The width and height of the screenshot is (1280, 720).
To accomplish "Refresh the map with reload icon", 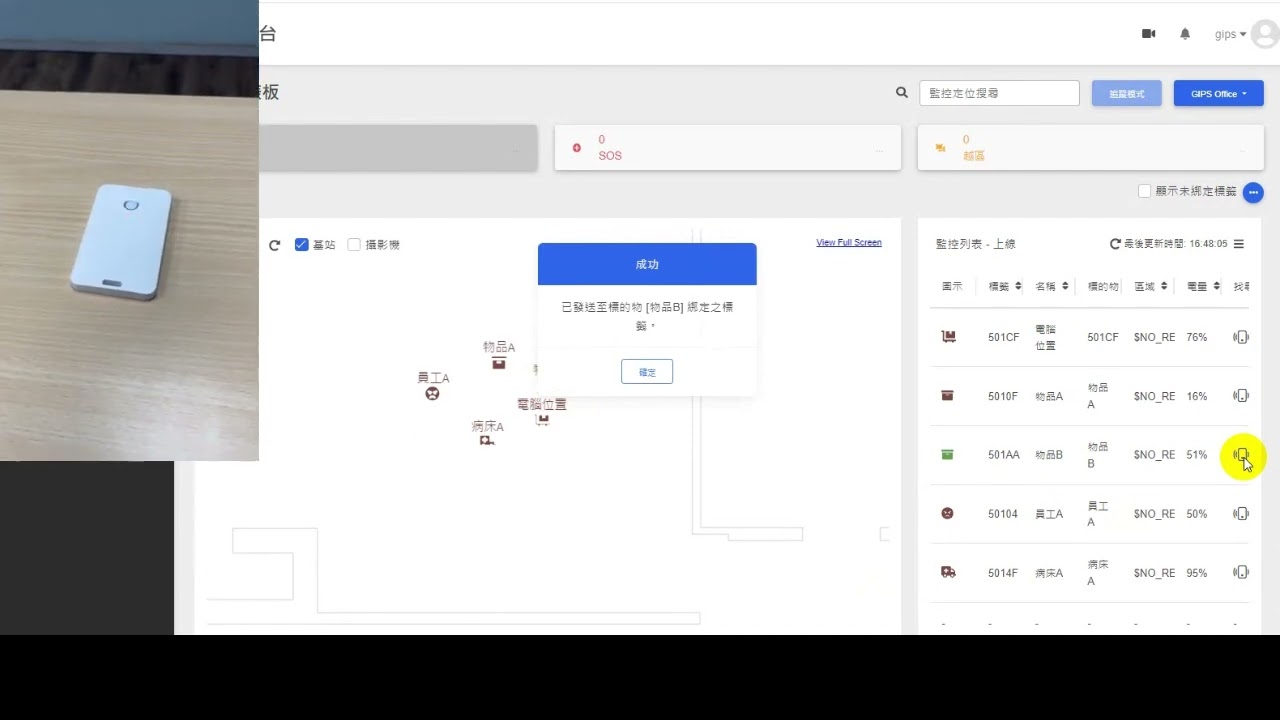I will (x=274, y=245).
